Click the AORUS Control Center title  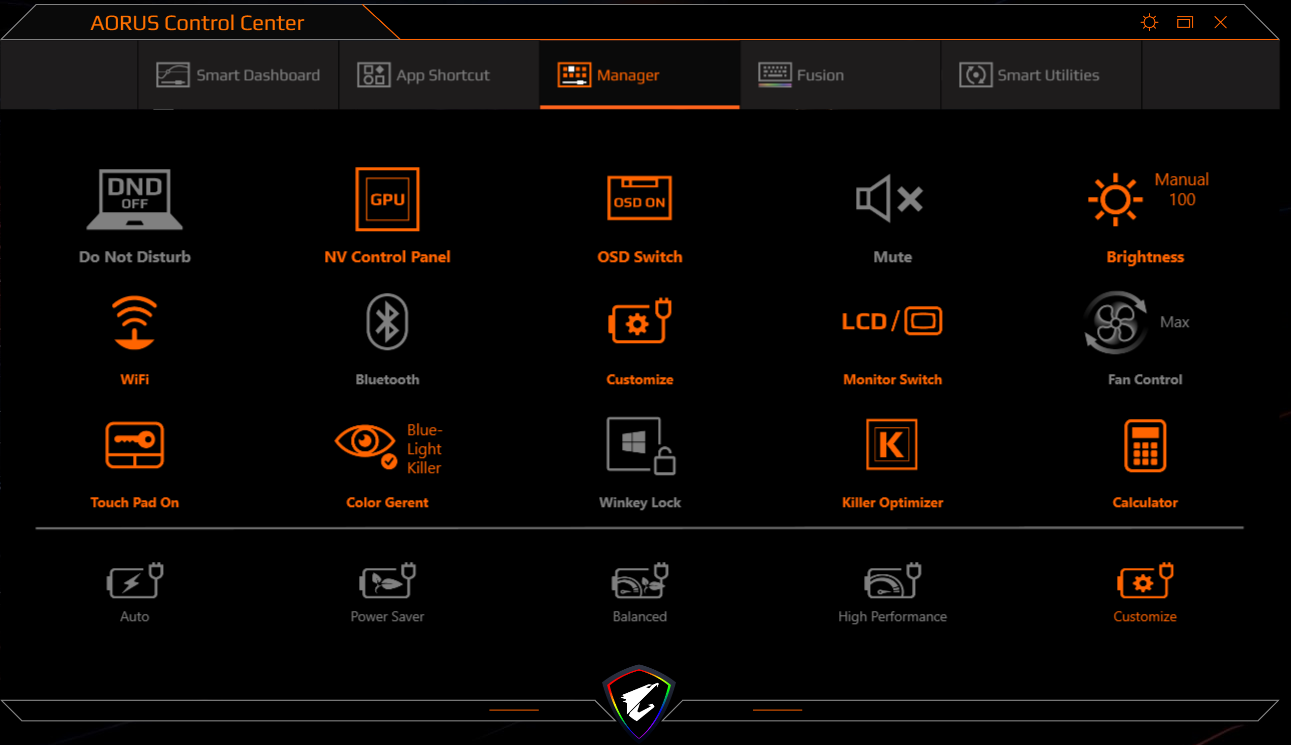pyautogui.click(x=197, y=23)
